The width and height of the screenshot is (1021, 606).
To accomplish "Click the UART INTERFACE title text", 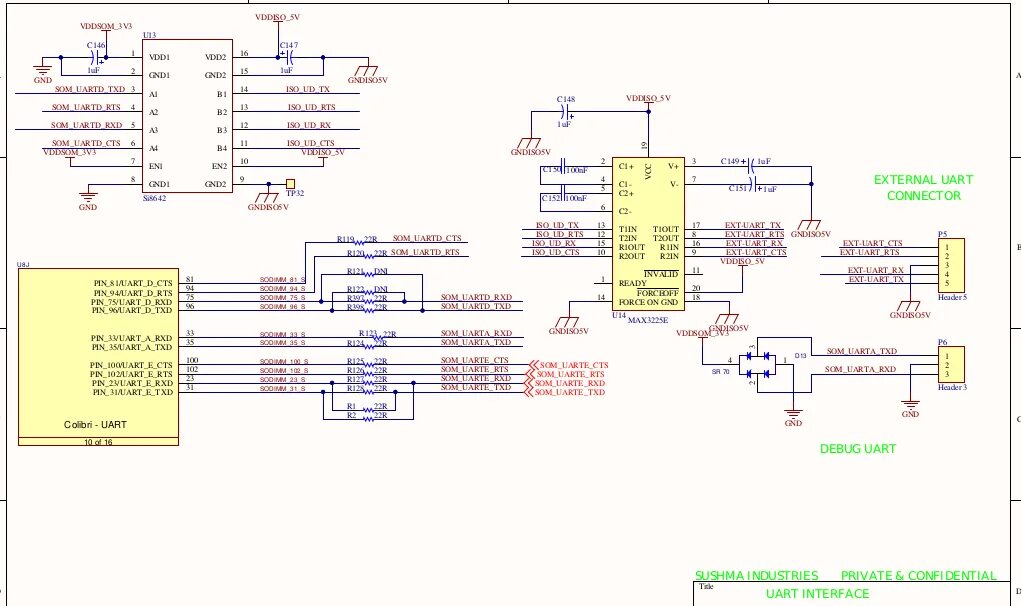I will coord(817,594).
